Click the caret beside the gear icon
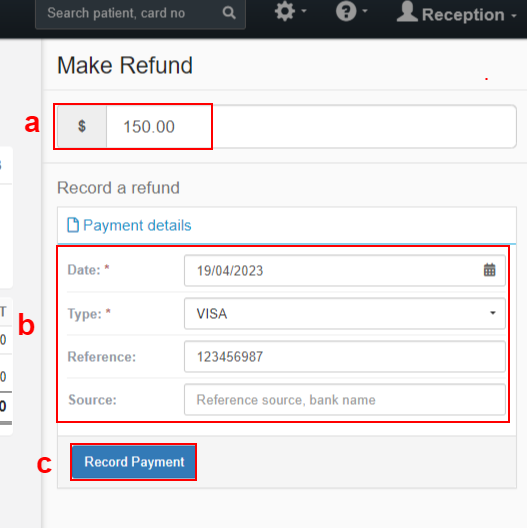The height and width of the screenshot is (528, 527). click(304, 11)
